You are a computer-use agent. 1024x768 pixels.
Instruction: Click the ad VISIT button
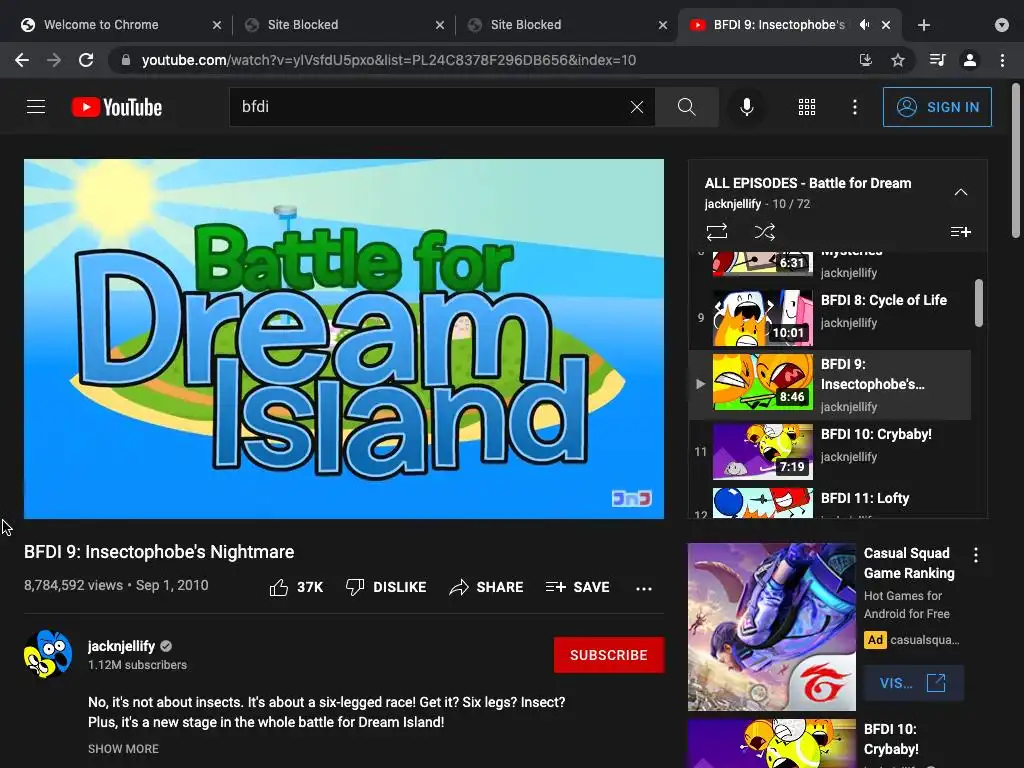point(913,683)
